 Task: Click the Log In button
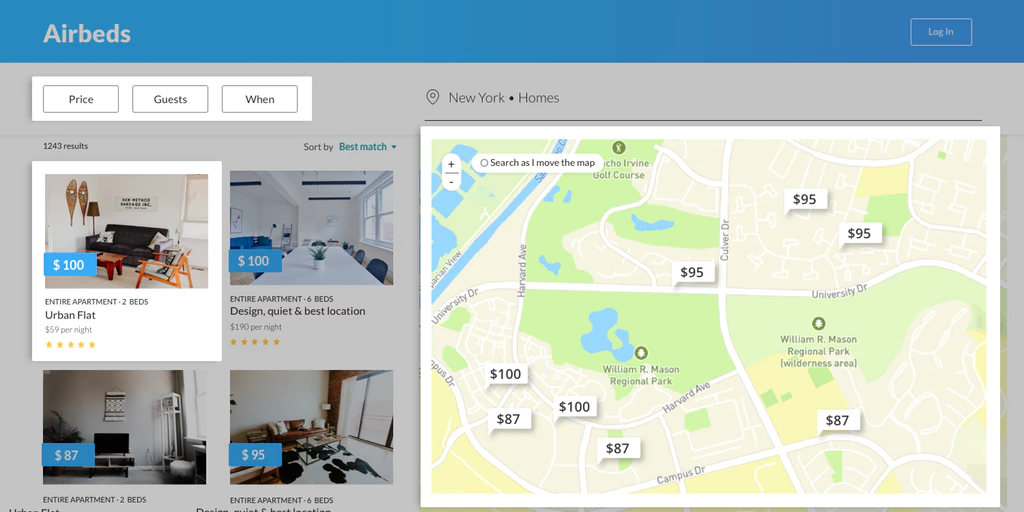[941, 32]
